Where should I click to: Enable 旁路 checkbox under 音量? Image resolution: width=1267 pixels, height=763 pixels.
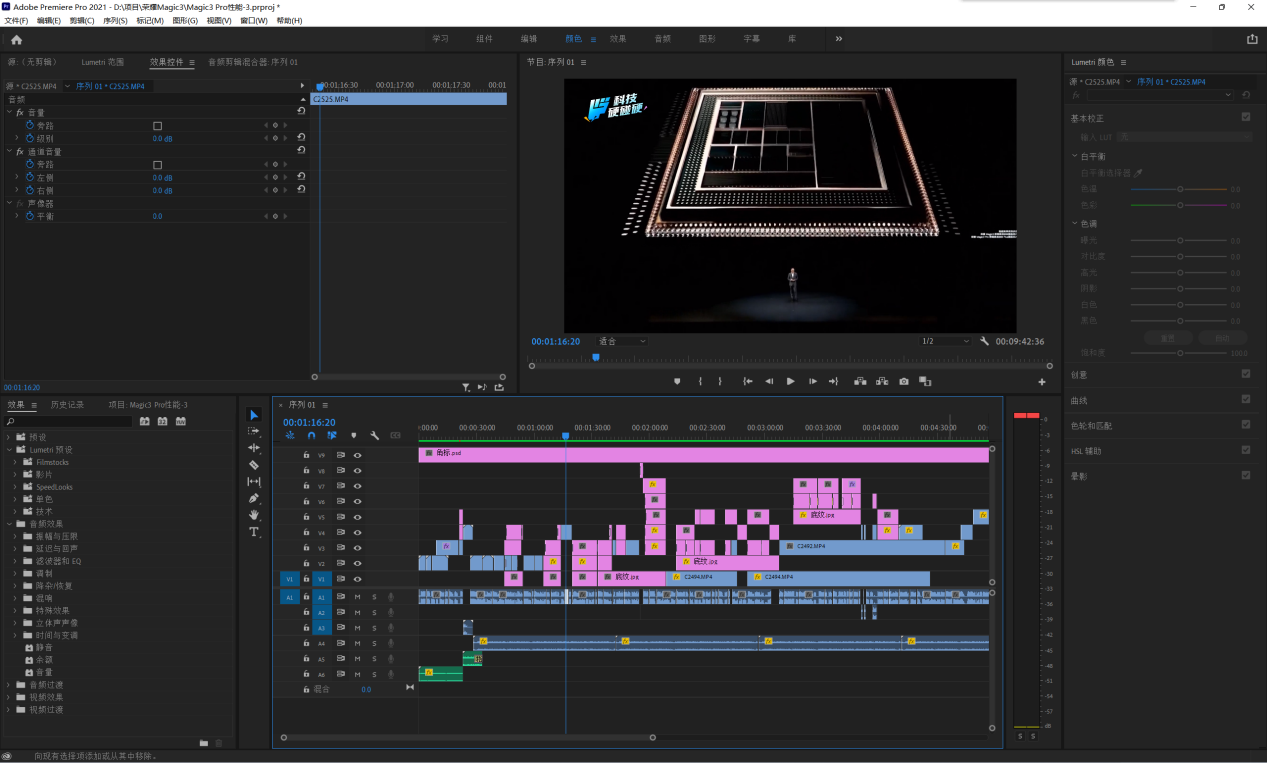157,126
